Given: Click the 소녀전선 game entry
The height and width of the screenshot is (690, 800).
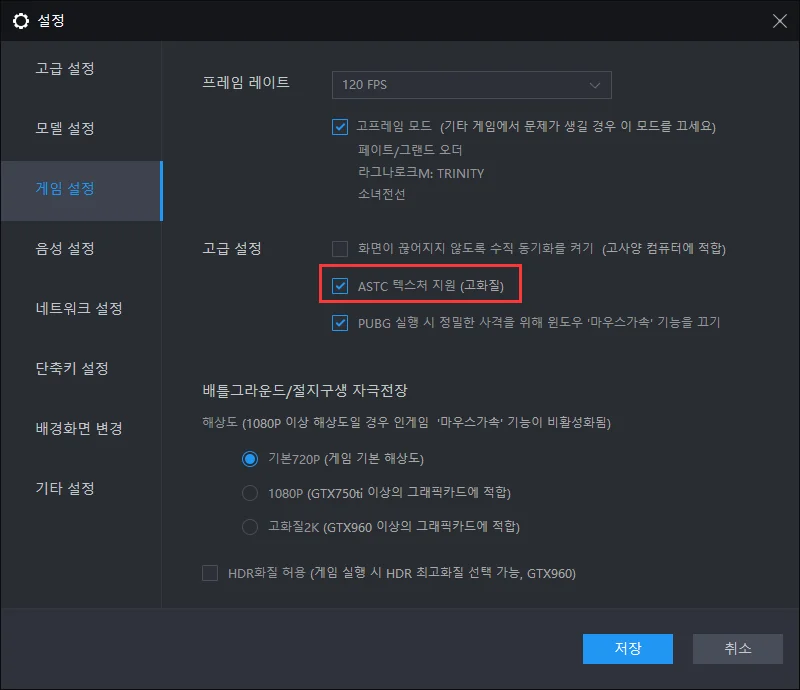Looking at the screenshot, I should [x=381, y=194].
